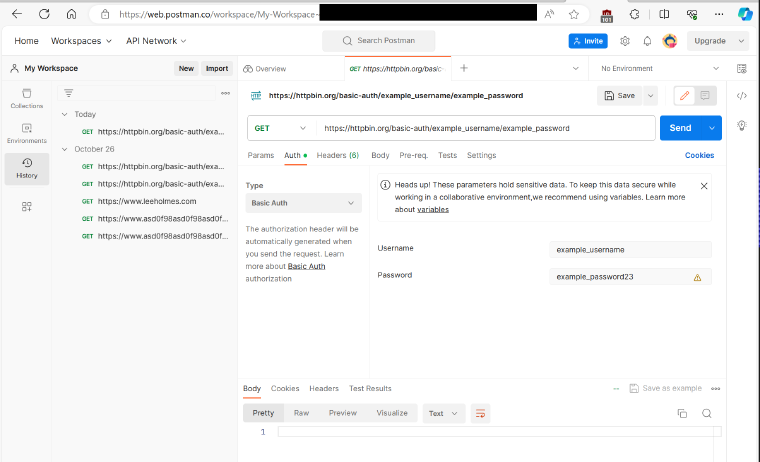Open response options three-dot menu

pos(715,389)
